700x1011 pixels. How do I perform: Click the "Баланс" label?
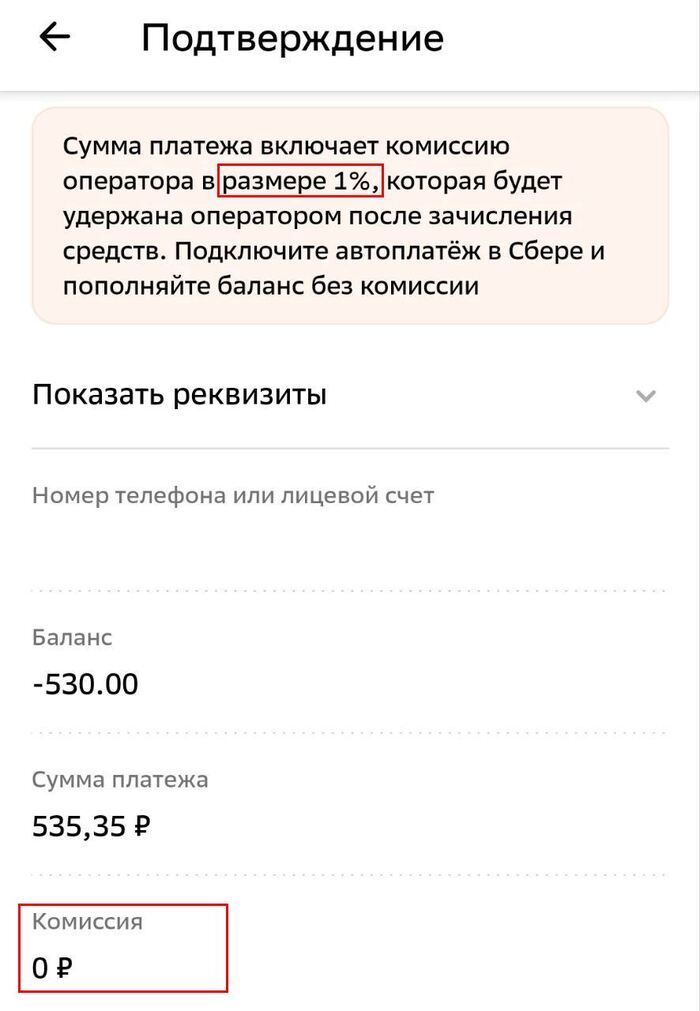coord(72,637)
